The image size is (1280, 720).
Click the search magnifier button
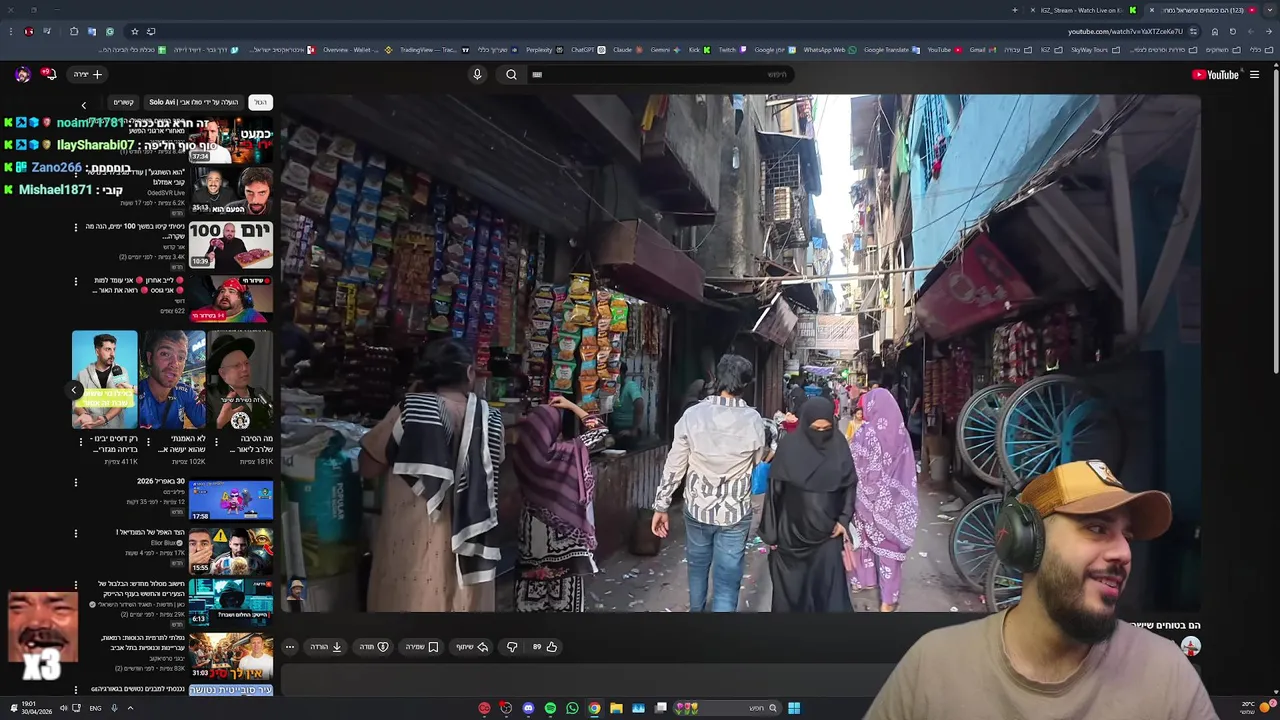click(511, 74)
